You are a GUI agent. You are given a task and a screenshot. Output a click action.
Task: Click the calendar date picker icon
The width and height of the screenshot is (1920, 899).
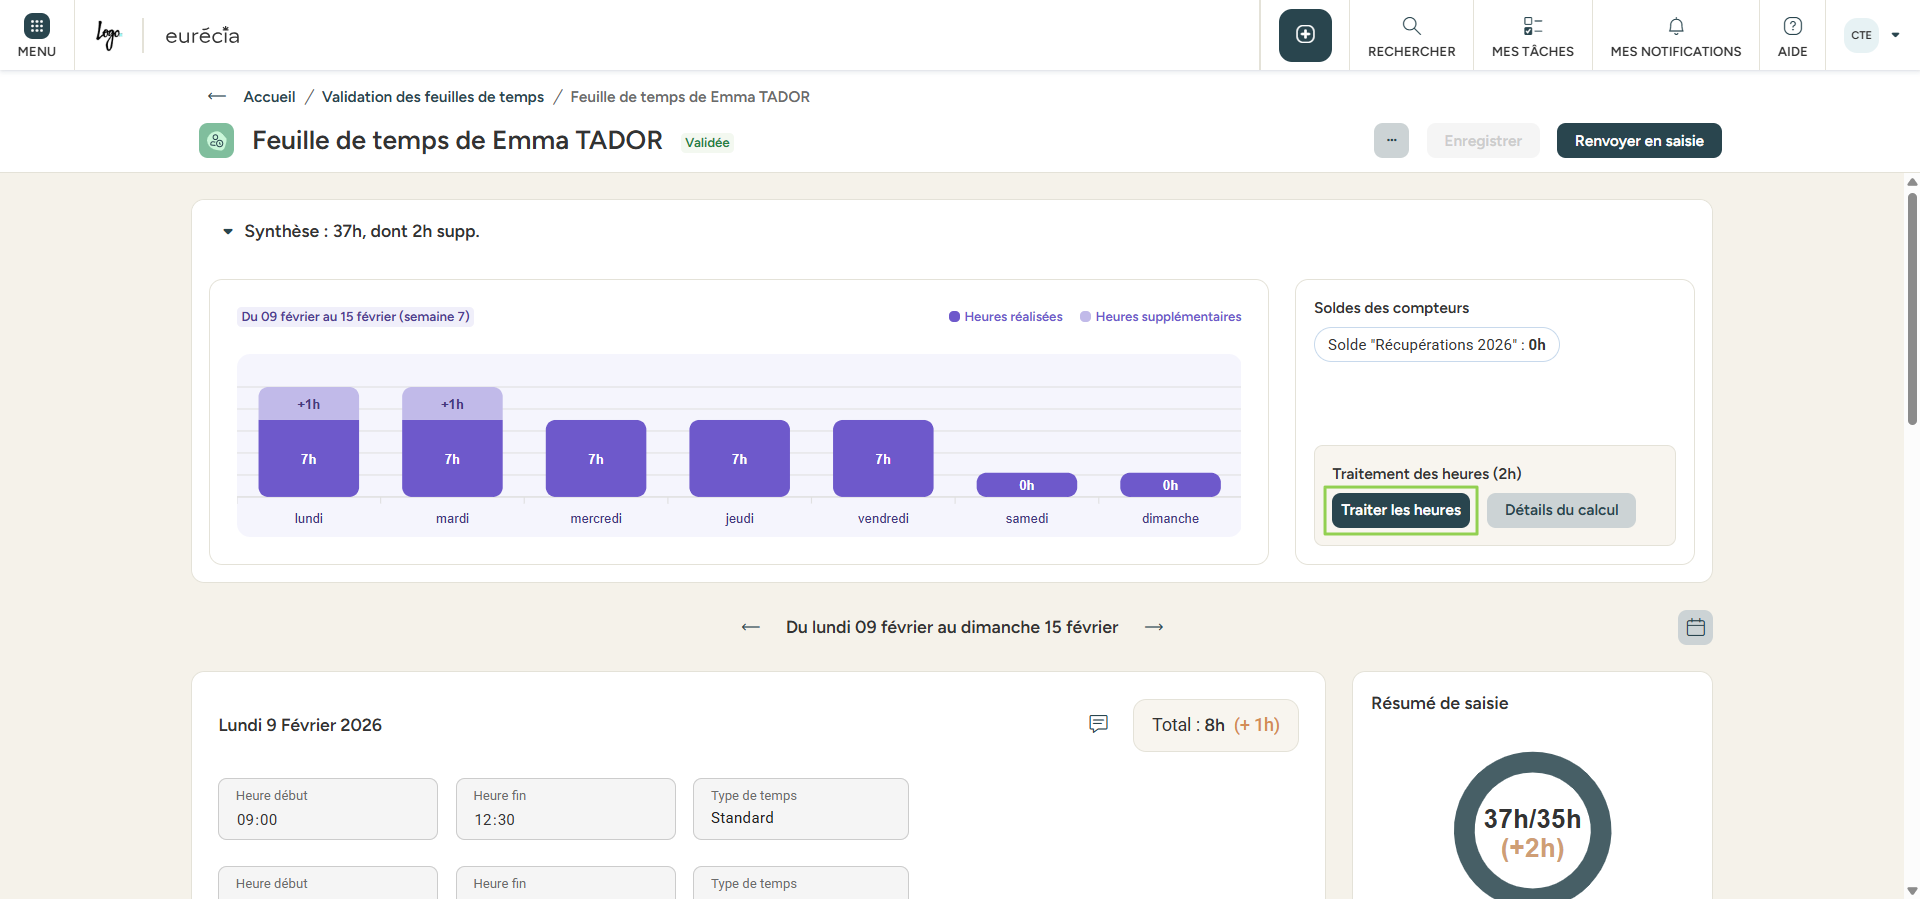pos(1695,628)
